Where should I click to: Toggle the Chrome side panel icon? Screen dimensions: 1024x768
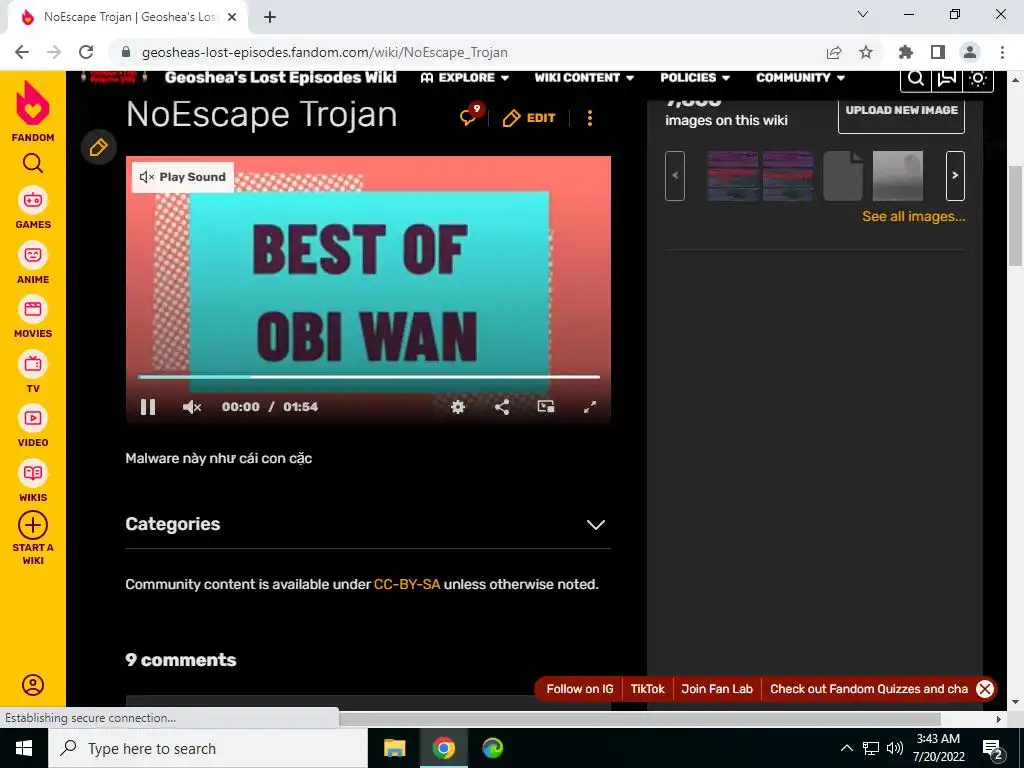point(938,52)
